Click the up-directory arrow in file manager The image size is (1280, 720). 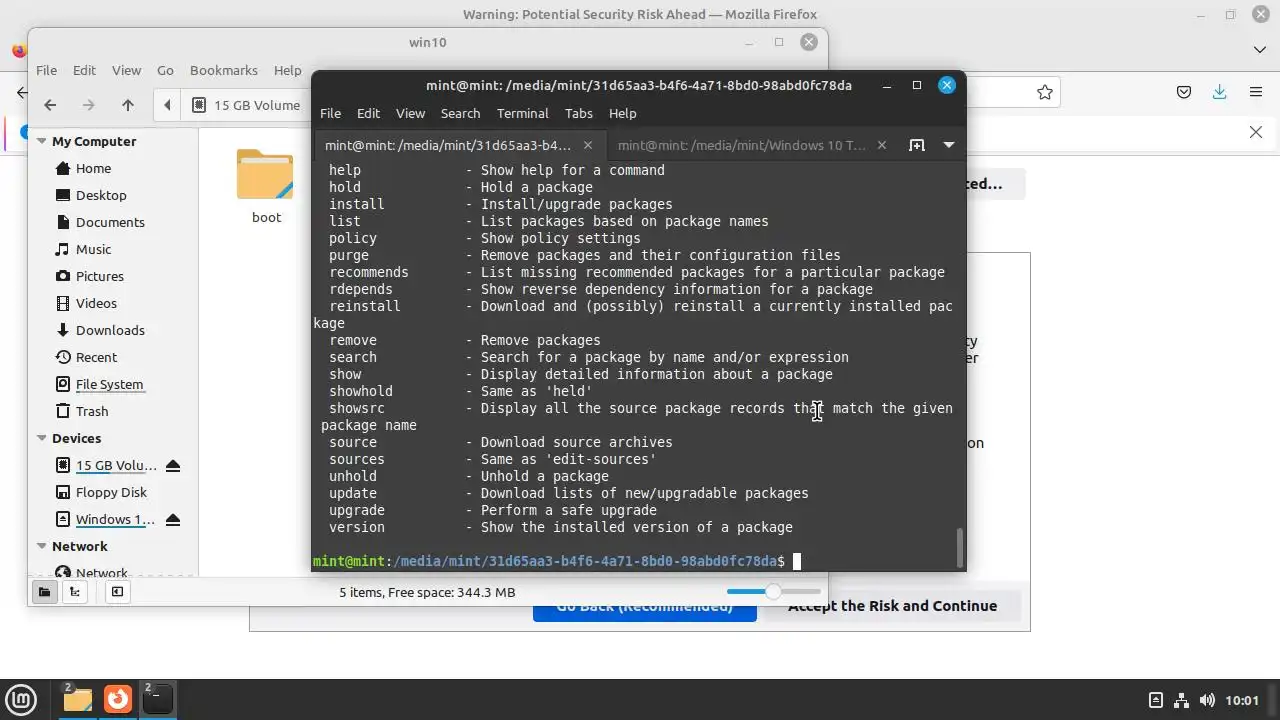(128, 105)
